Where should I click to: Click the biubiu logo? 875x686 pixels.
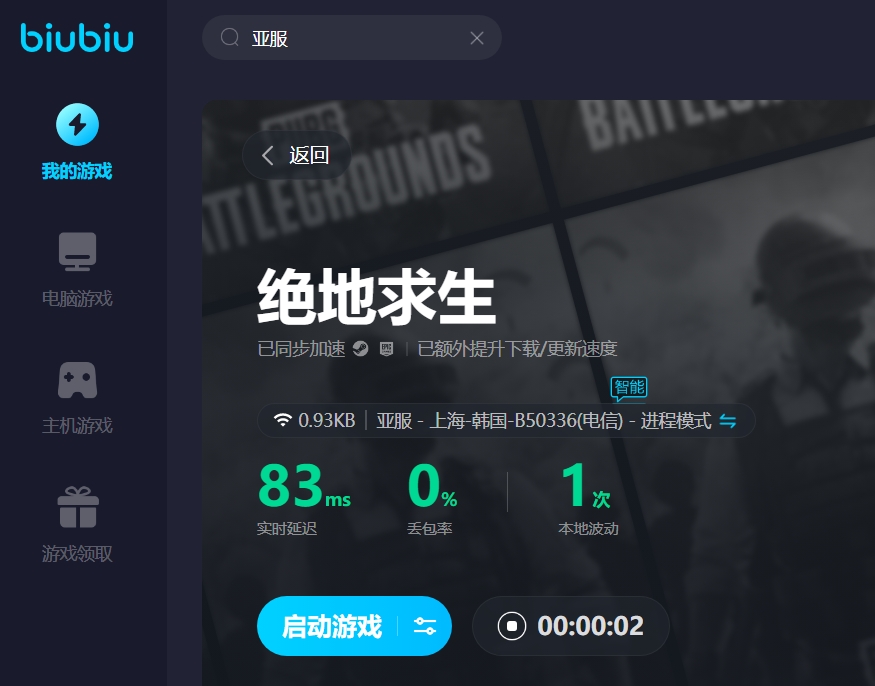point(77,37)
